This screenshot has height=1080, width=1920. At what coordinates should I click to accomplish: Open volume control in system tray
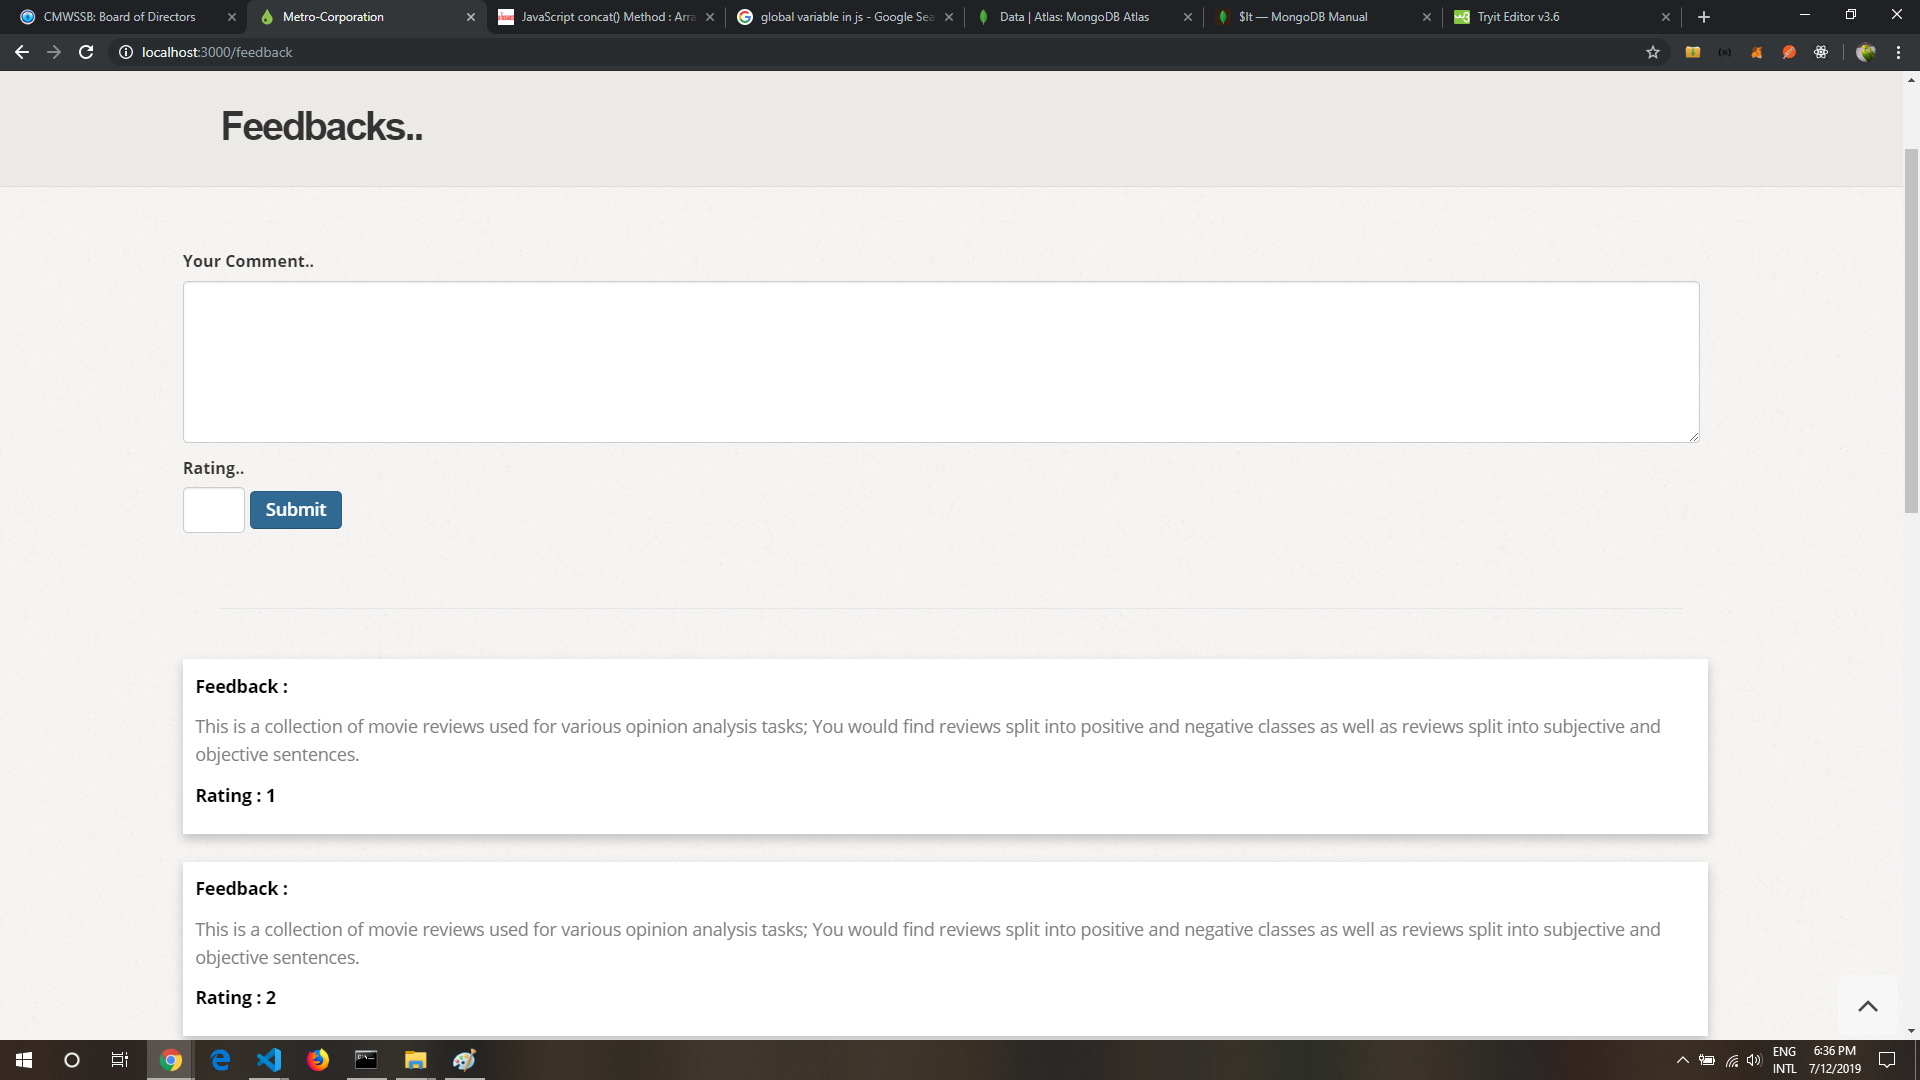pyautogui.click(x=1754, y=1060)
